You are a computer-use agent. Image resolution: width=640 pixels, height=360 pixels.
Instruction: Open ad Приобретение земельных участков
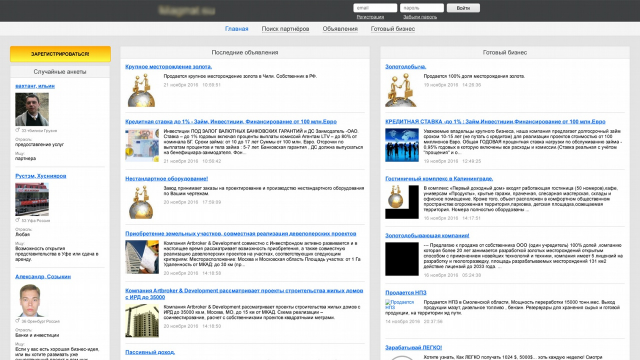(x=241, y=233)
